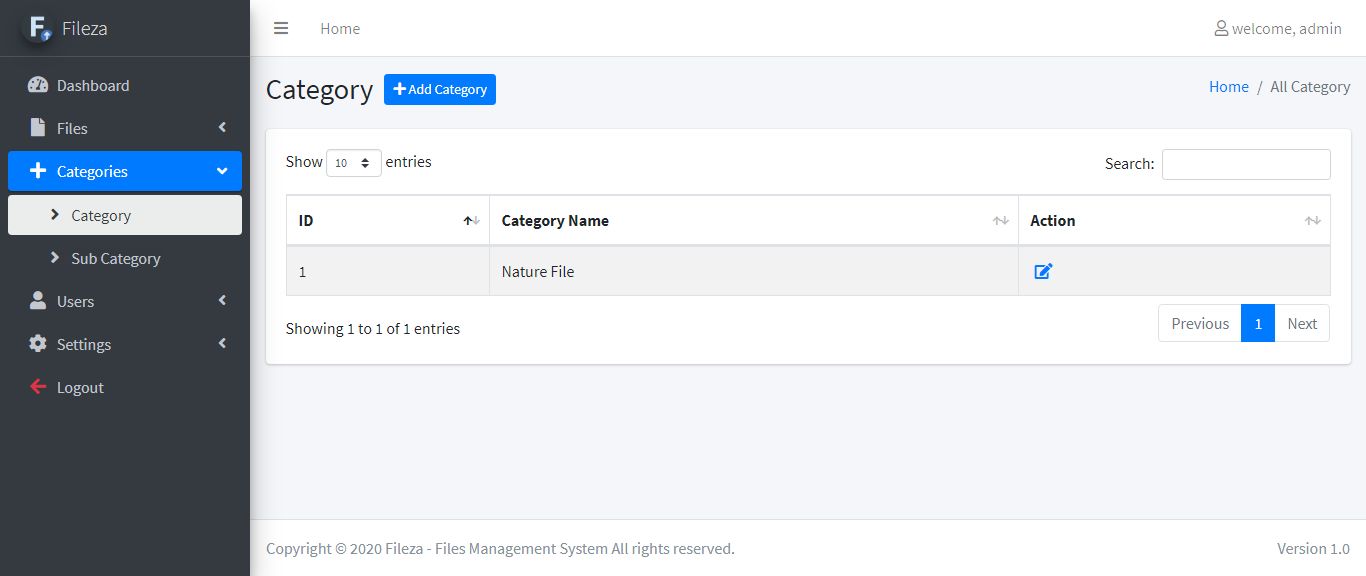Image resolution: width=1366 pixels, height=576 pixels.
Task: Click into the Search input field
Action: (1245, 164)
